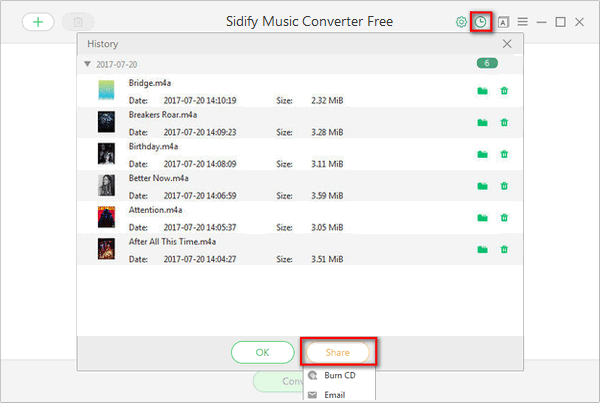Click the Email envelope icon
600x404 pixels.
click(312, 394)
